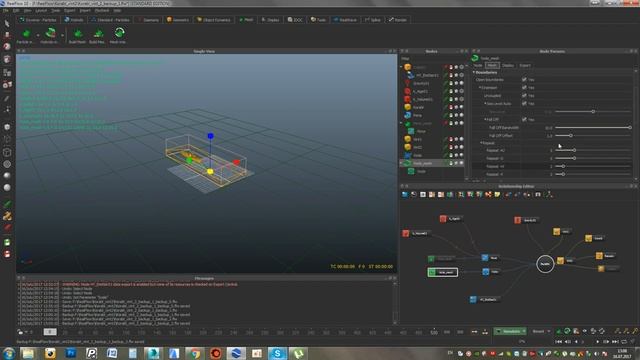Collapse the Voda_mesh tree node in Nodes list
Viewport: 640px width, 360px height.
402,163
